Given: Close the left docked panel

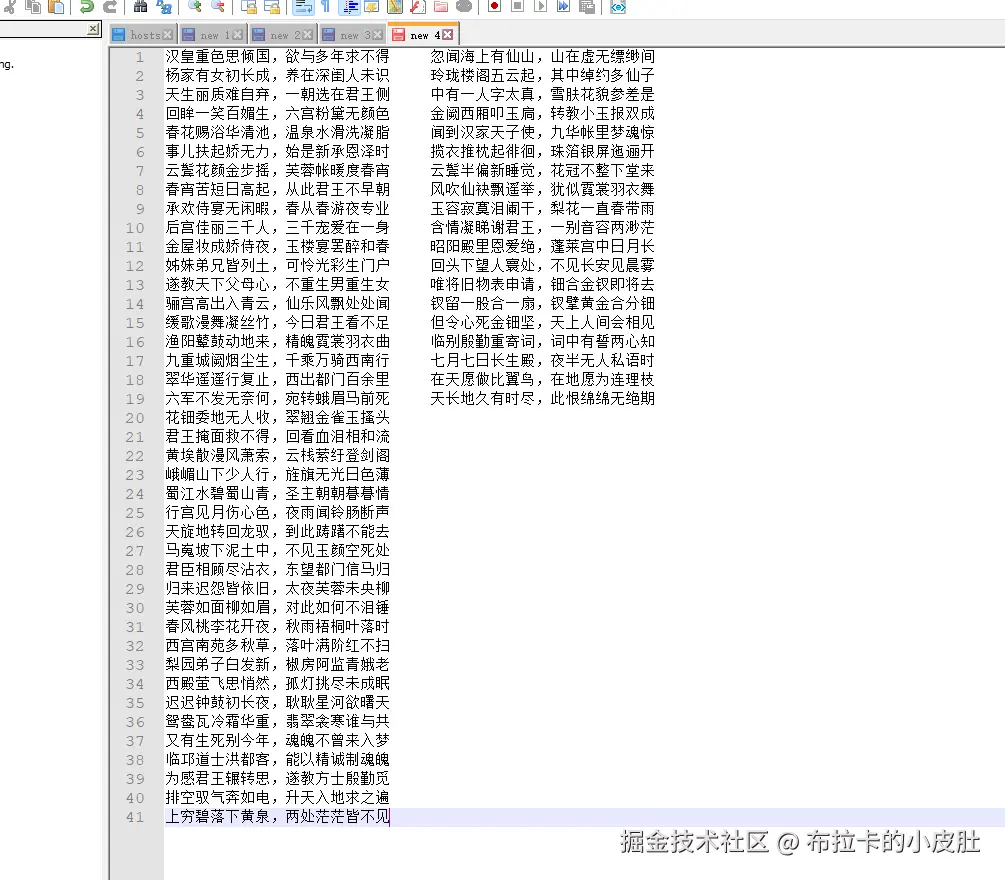Looking at the screenshot, I should (91, 28).
